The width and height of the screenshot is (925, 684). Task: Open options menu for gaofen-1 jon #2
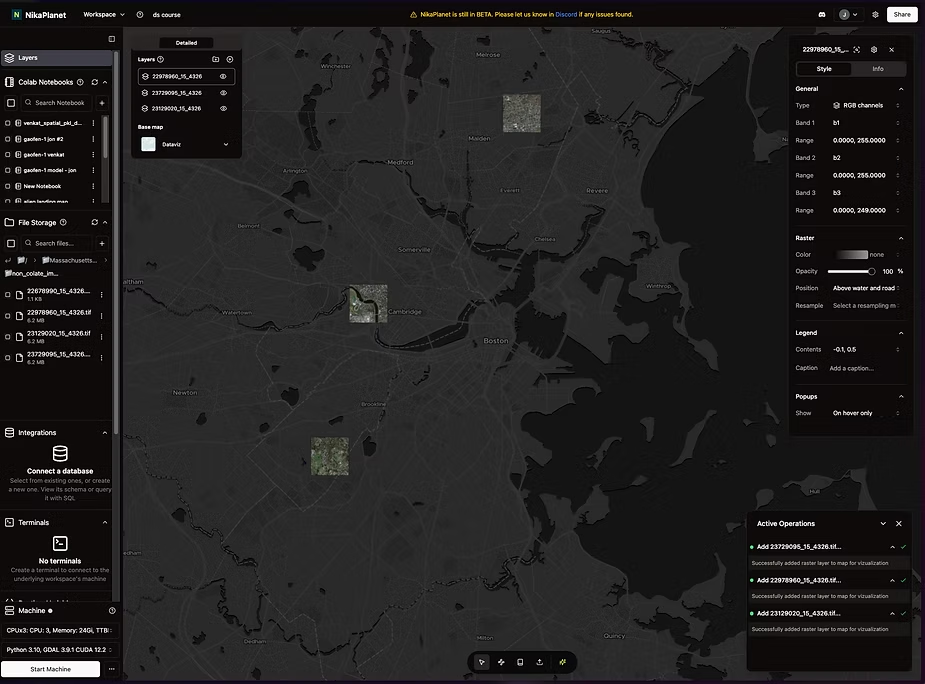tap(93, 139)
